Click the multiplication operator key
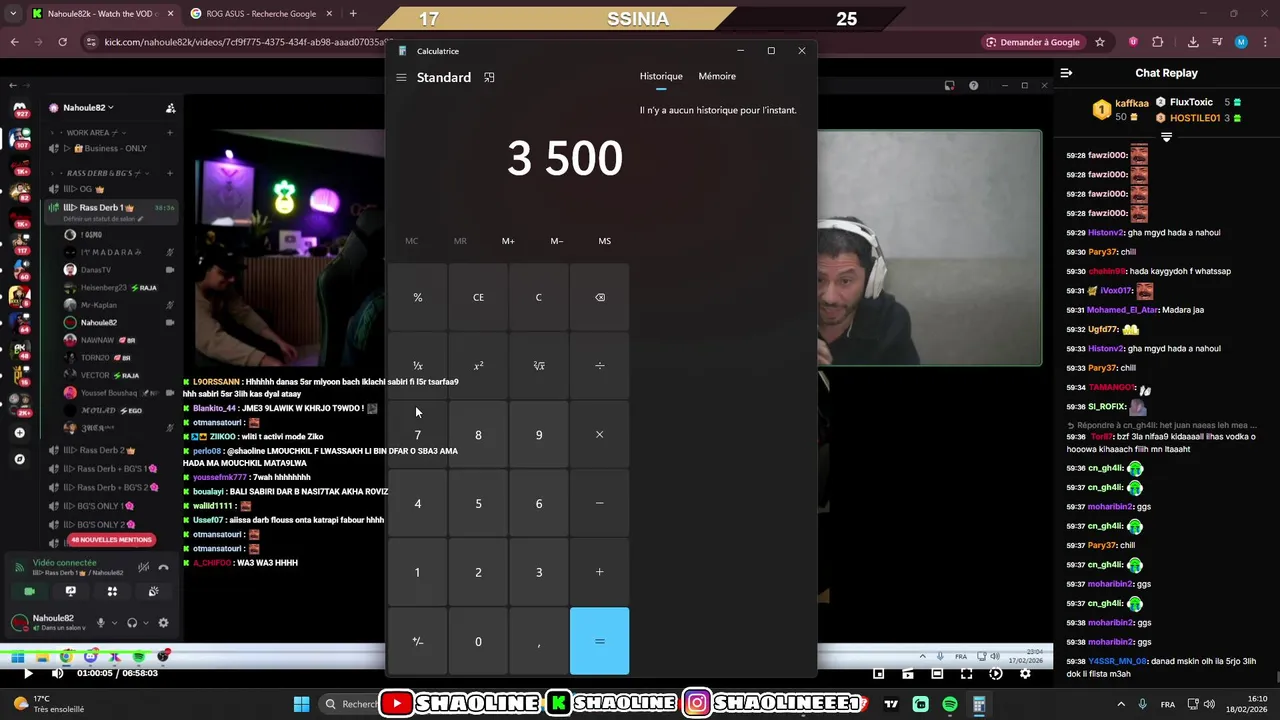The height and width of the screenshot is (720, 1280). (x=600, y=435)
